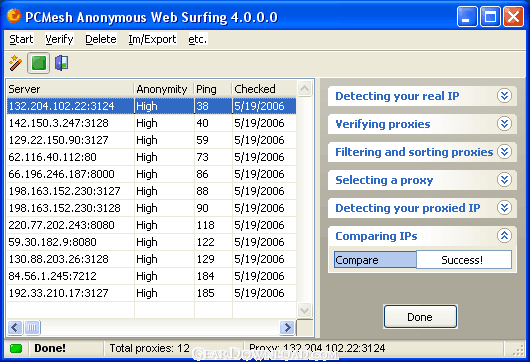
Task: Click the vertical scrollbar down arrow
Action: coord(305,310)
